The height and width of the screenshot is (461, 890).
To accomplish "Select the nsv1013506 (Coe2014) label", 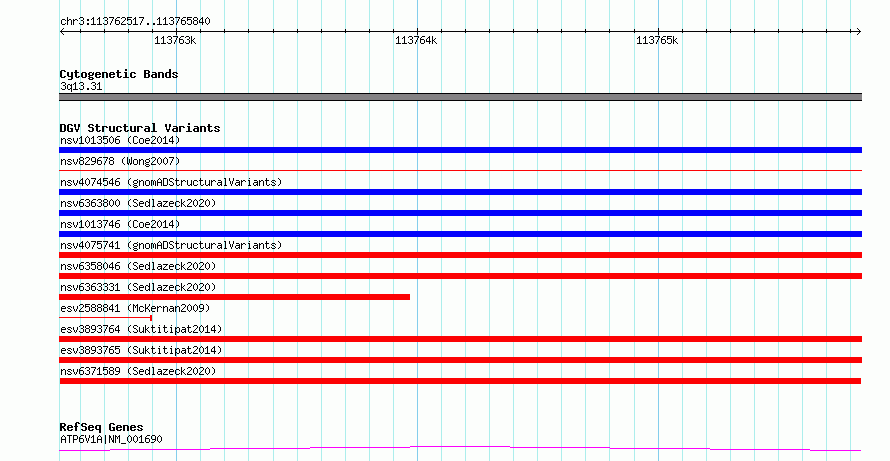I will (x=120, y=140).
